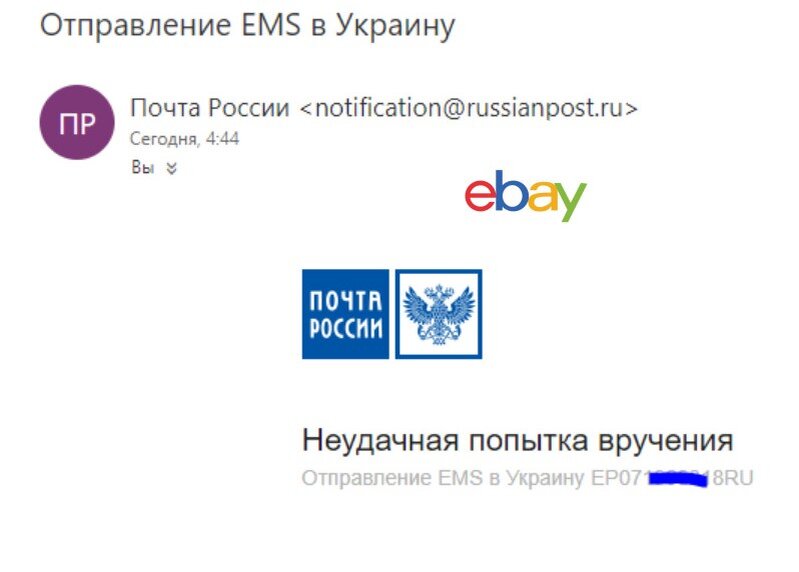Click the blue scribble hiding tracking digits
Viewport: 799px width, 572px height.
coord(679,478)
